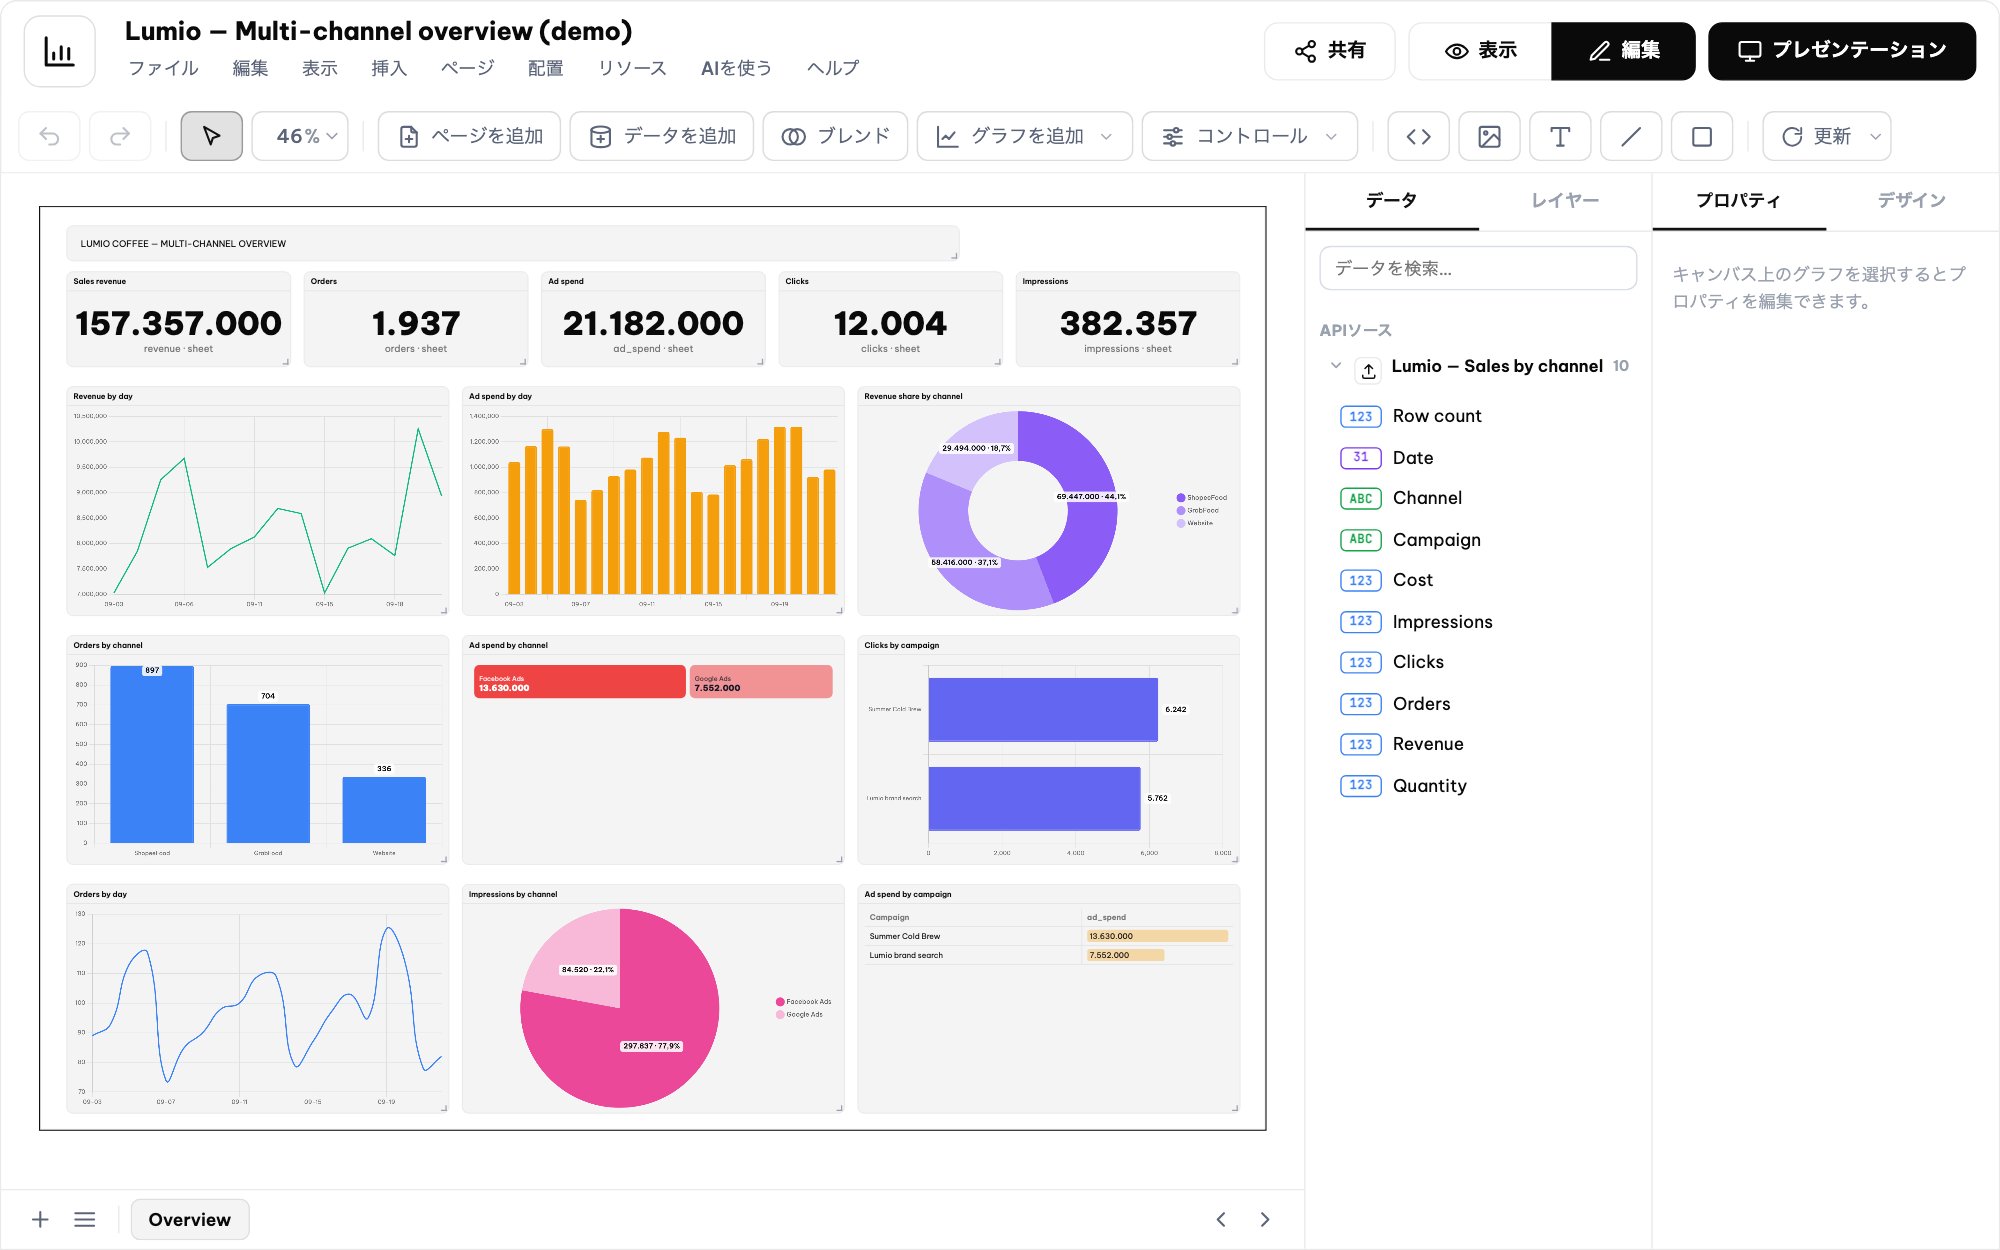The image size is (2000, 1250).
Task: Select the Revenue share by channel donut chart
Action: tap(1048, 501)
